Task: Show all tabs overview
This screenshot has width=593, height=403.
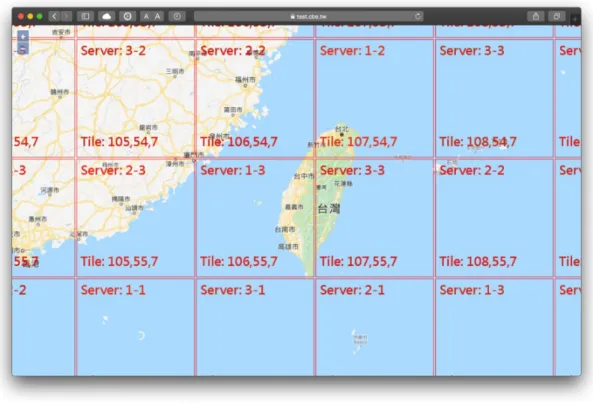Action: click(x=557, y=16)
